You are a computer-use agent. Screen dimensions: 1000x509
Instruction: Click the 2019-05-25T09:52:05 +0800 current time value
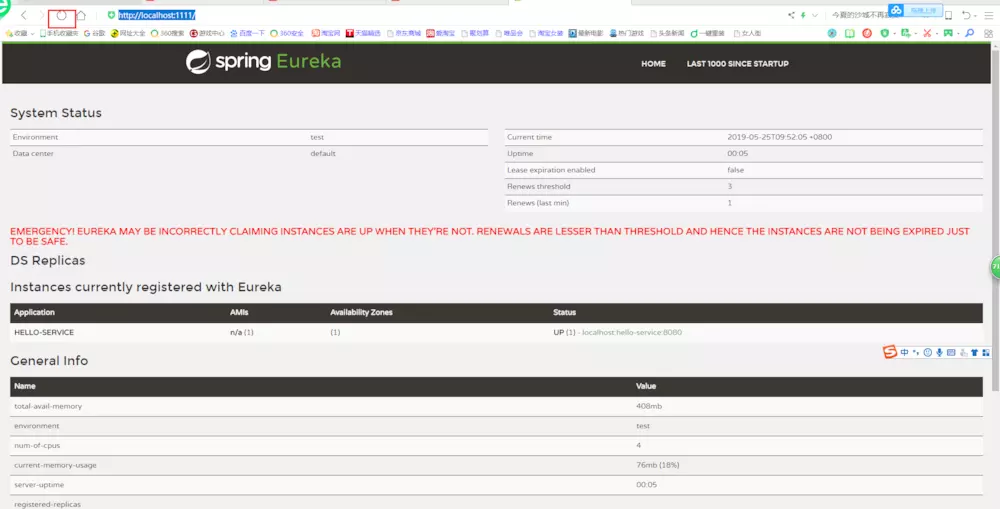point(779,137)
